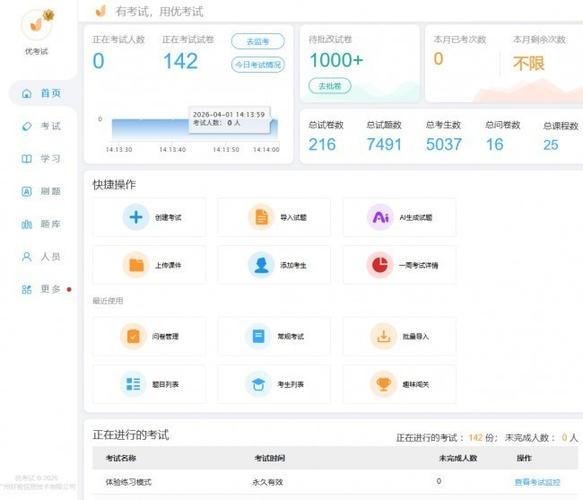583x500 pixels.
Task: Click the 一周考试详情 label
Action: [418, 265]
